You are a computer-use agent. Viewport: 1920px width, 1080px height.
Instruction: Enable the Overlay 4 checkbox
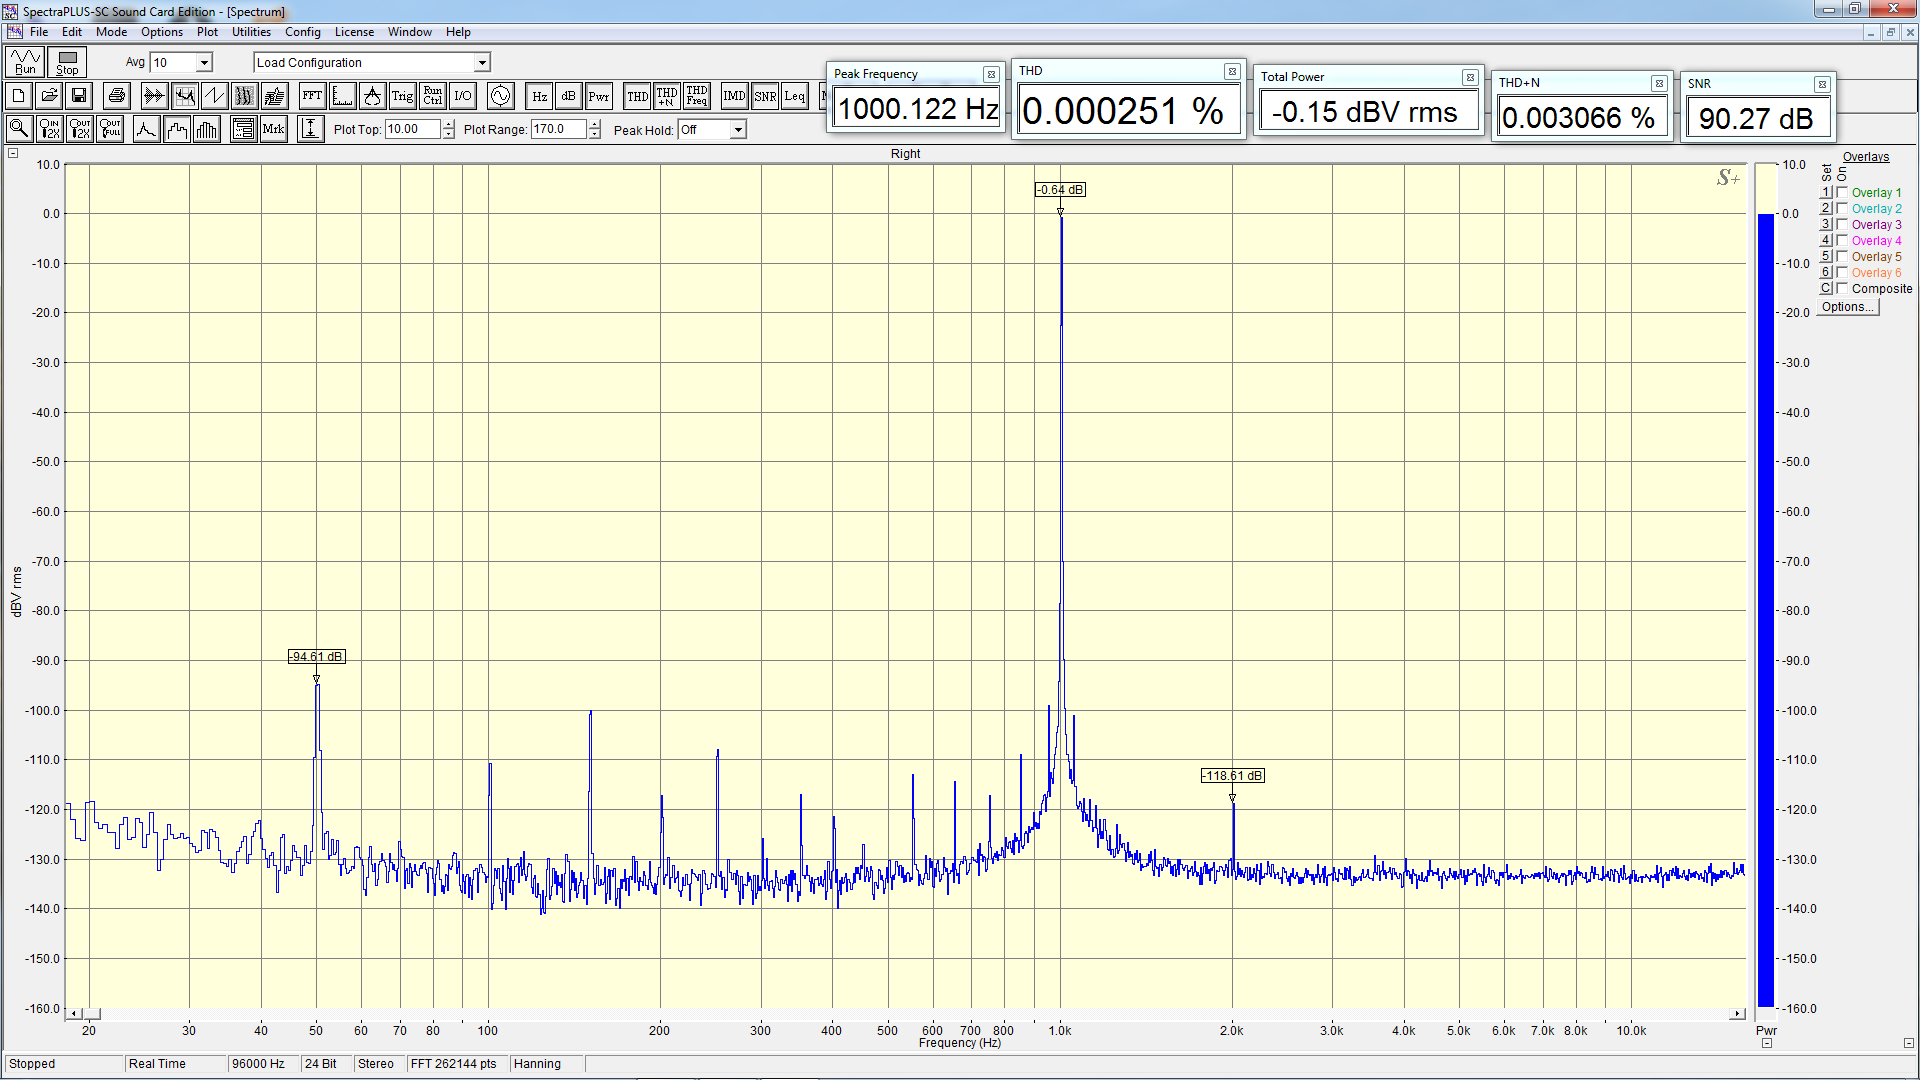[x=1842, y=241]
